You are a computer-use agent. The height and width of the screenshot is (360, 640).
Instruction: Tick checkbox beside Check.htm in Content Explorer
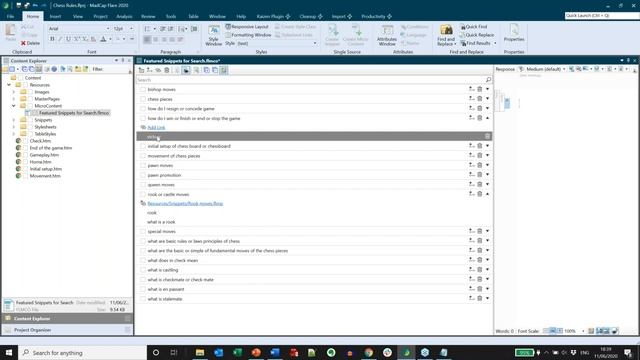[25, 141]
